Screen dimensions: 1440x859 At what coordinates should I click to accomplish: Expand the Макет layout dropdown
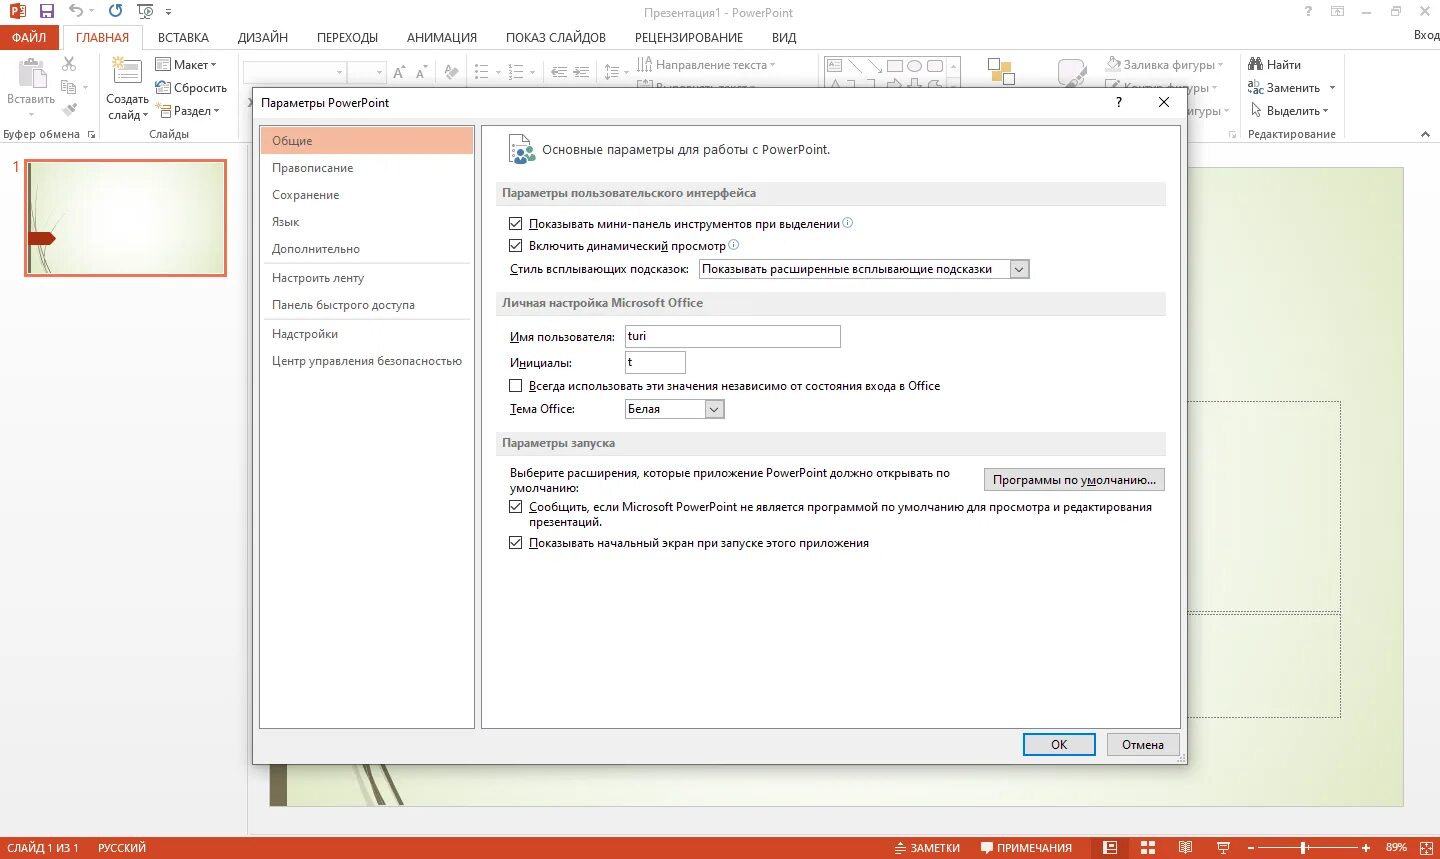[213, 65]
